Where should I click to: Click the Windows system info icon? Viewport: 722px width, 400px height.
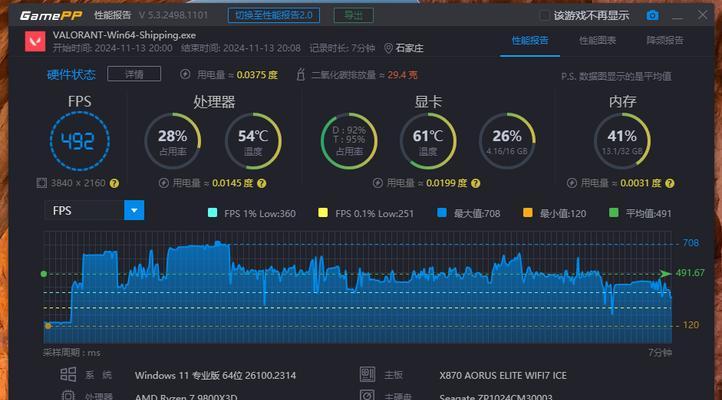point(68,374)
